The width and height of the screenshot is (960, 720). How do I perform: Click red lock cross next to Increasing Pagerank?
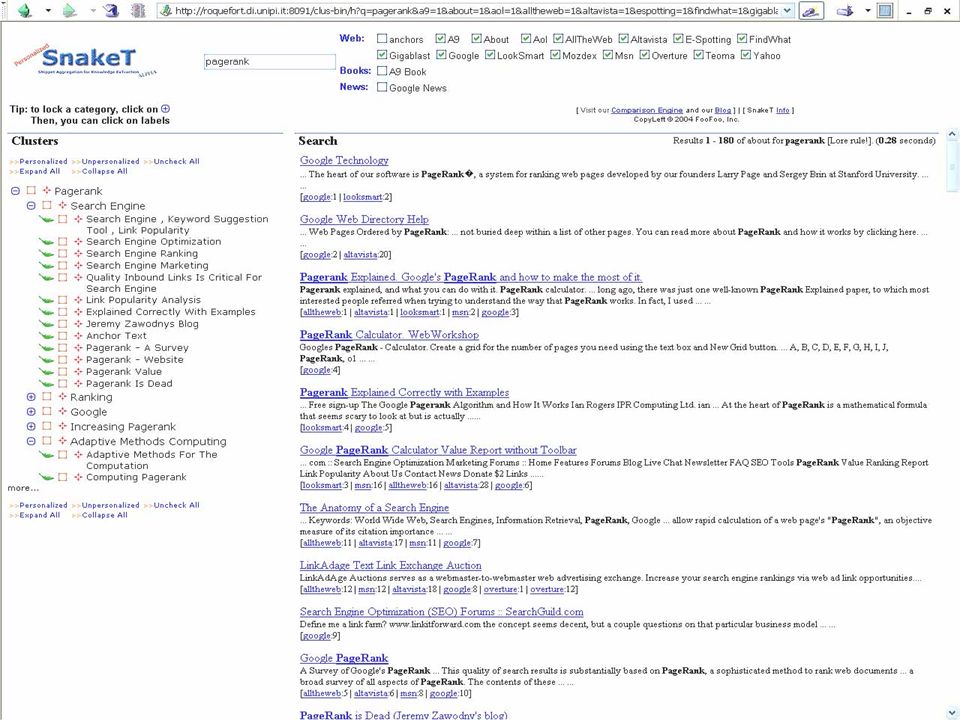62,426
